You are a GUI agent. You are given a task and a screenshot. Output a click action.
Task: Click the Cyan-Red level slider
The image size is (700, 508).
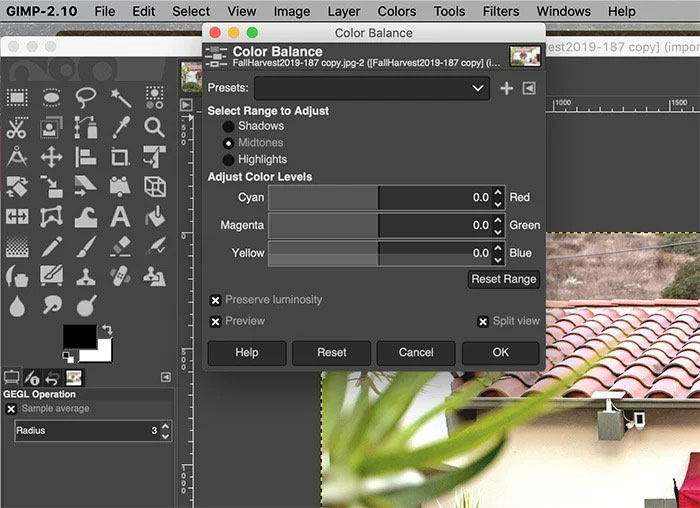(370, 198)
